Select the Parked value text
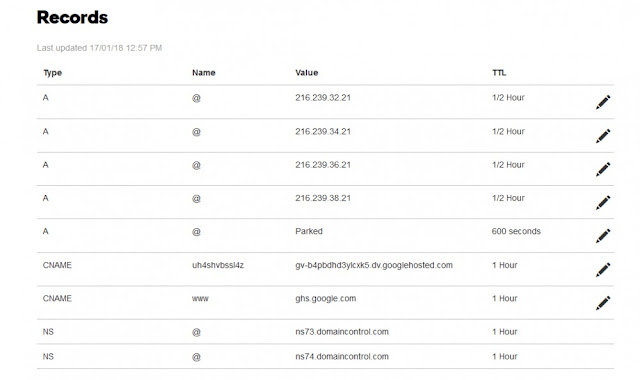640x380 pixels. (x=309, y=231)
